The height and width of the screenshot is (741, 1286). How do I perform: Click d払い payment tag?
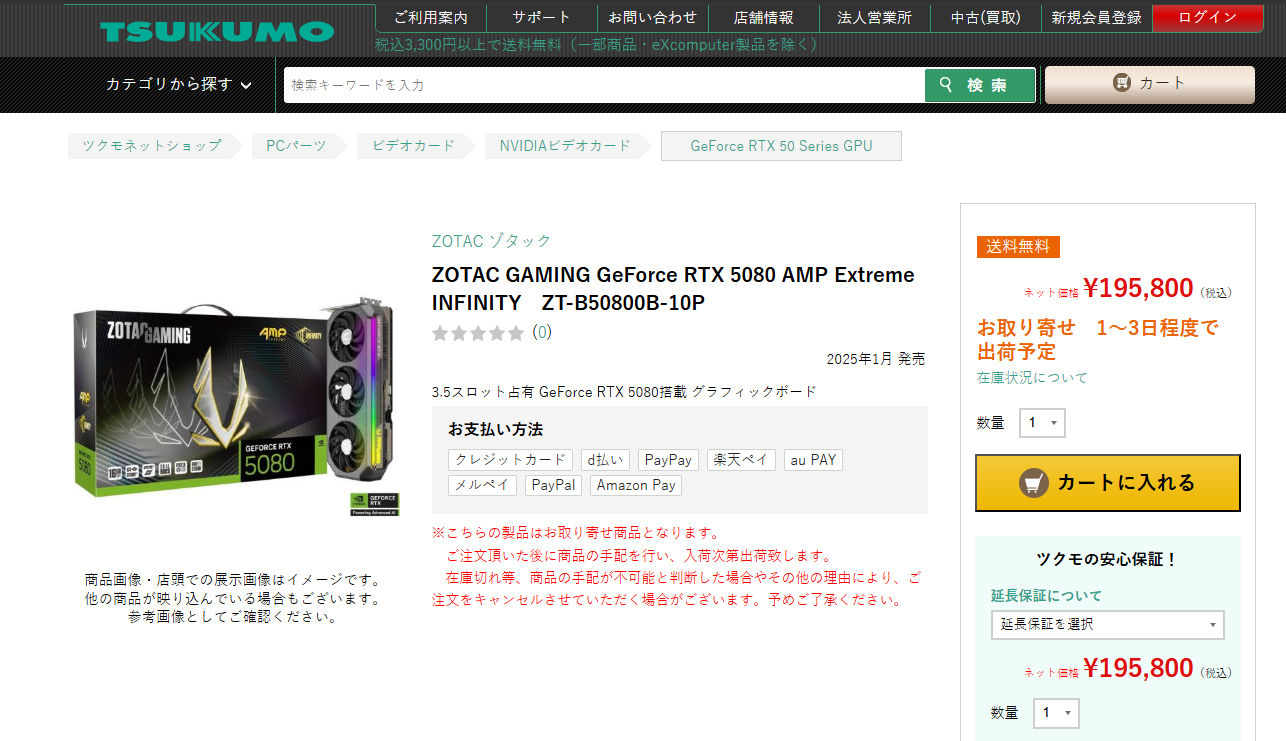click(x=605, y=460)
